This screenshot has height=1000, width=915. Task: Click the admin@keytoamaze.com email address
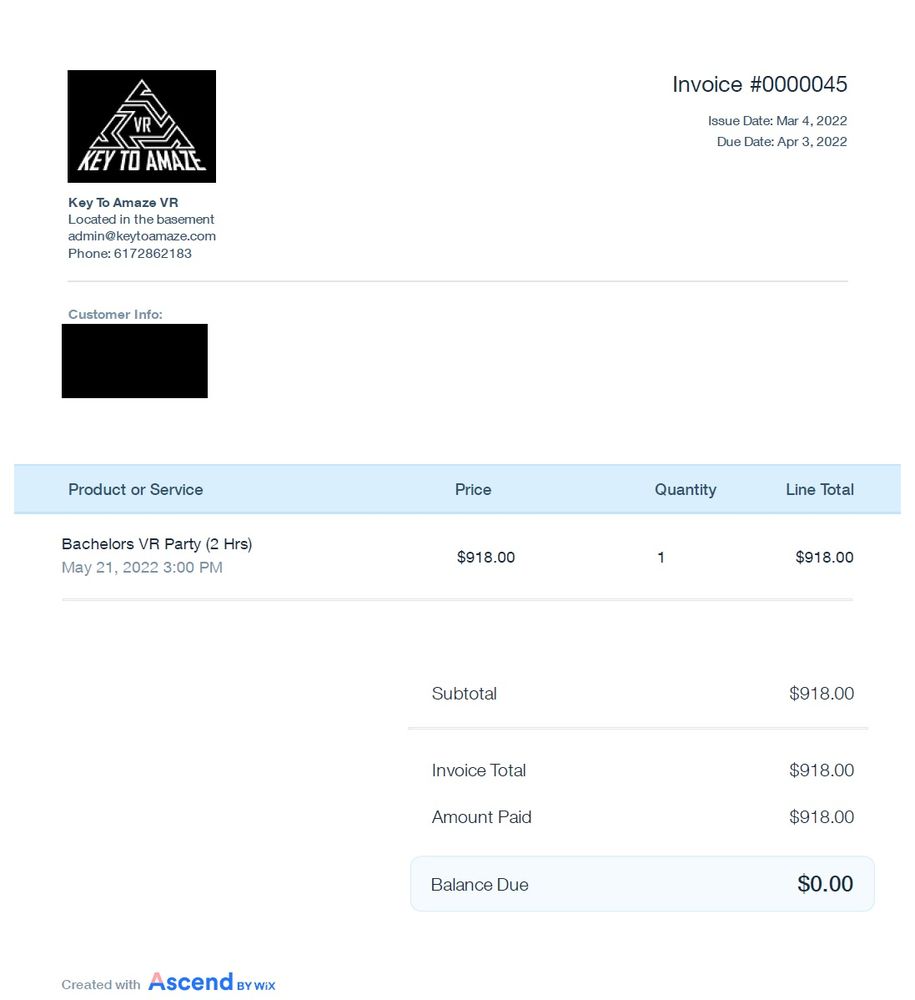tap(142, 236)
